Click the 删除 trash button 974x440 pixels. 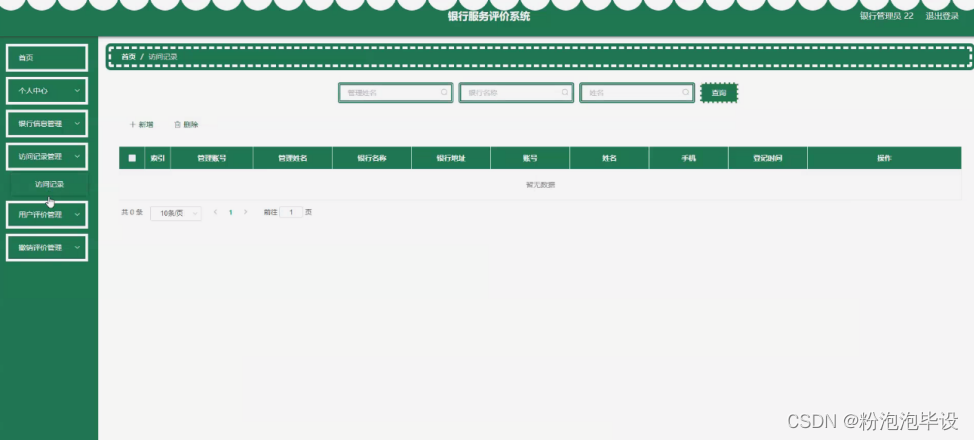click(186, 124)
